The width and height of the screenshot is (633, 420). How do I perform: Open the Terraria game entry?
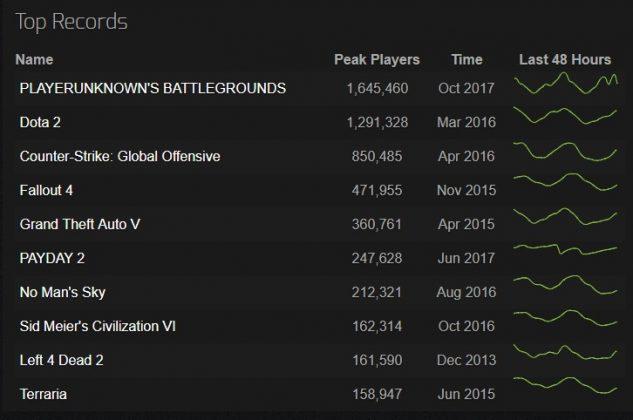pyautogui.click(x=43, y=394)
